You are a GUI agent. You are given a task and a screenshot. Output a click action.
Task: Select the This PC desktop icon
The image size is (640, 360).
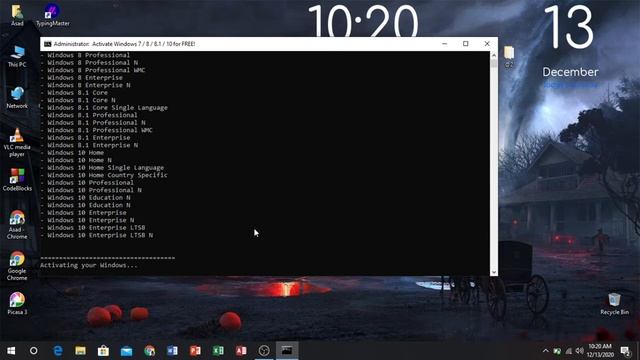17,56
